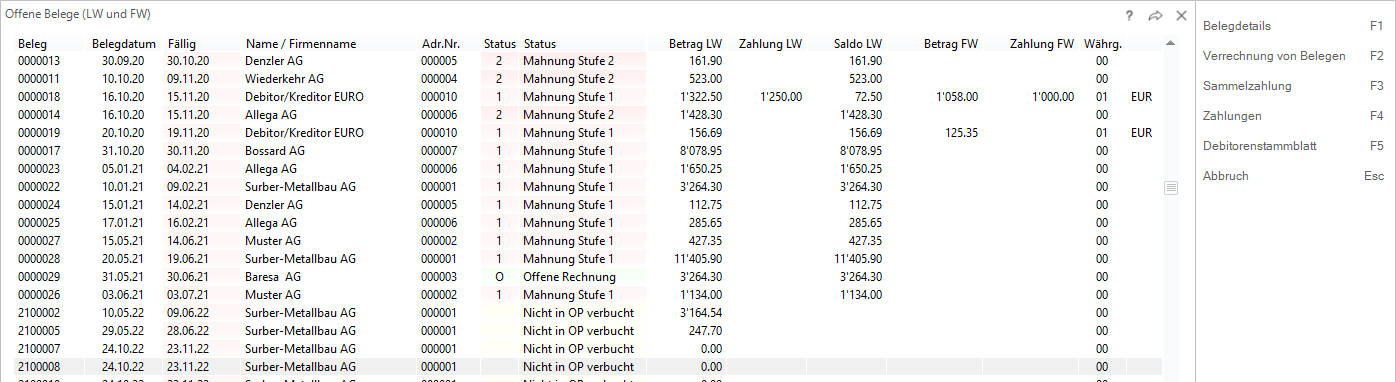
Task: Open the help question mark icon
Action: [x=1129, y=16]
